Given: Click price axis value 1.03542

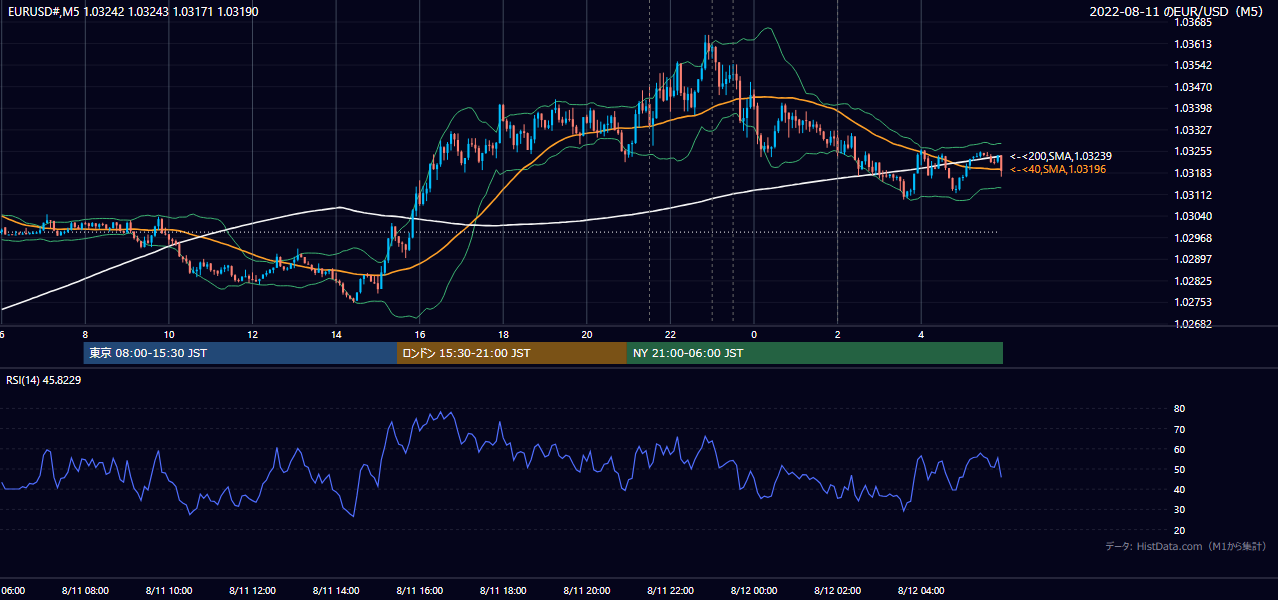Looking at the screenshot, I should coord(1194,65).
